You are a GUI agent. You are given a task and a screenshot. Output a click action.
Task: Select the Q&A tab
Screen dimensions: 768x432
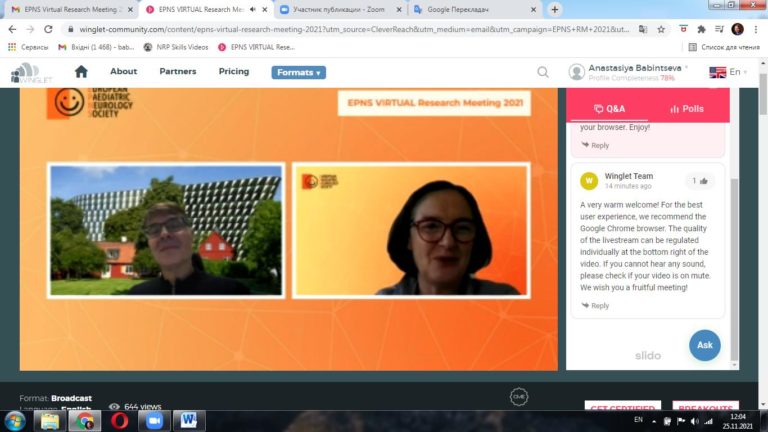click(609, 108)
